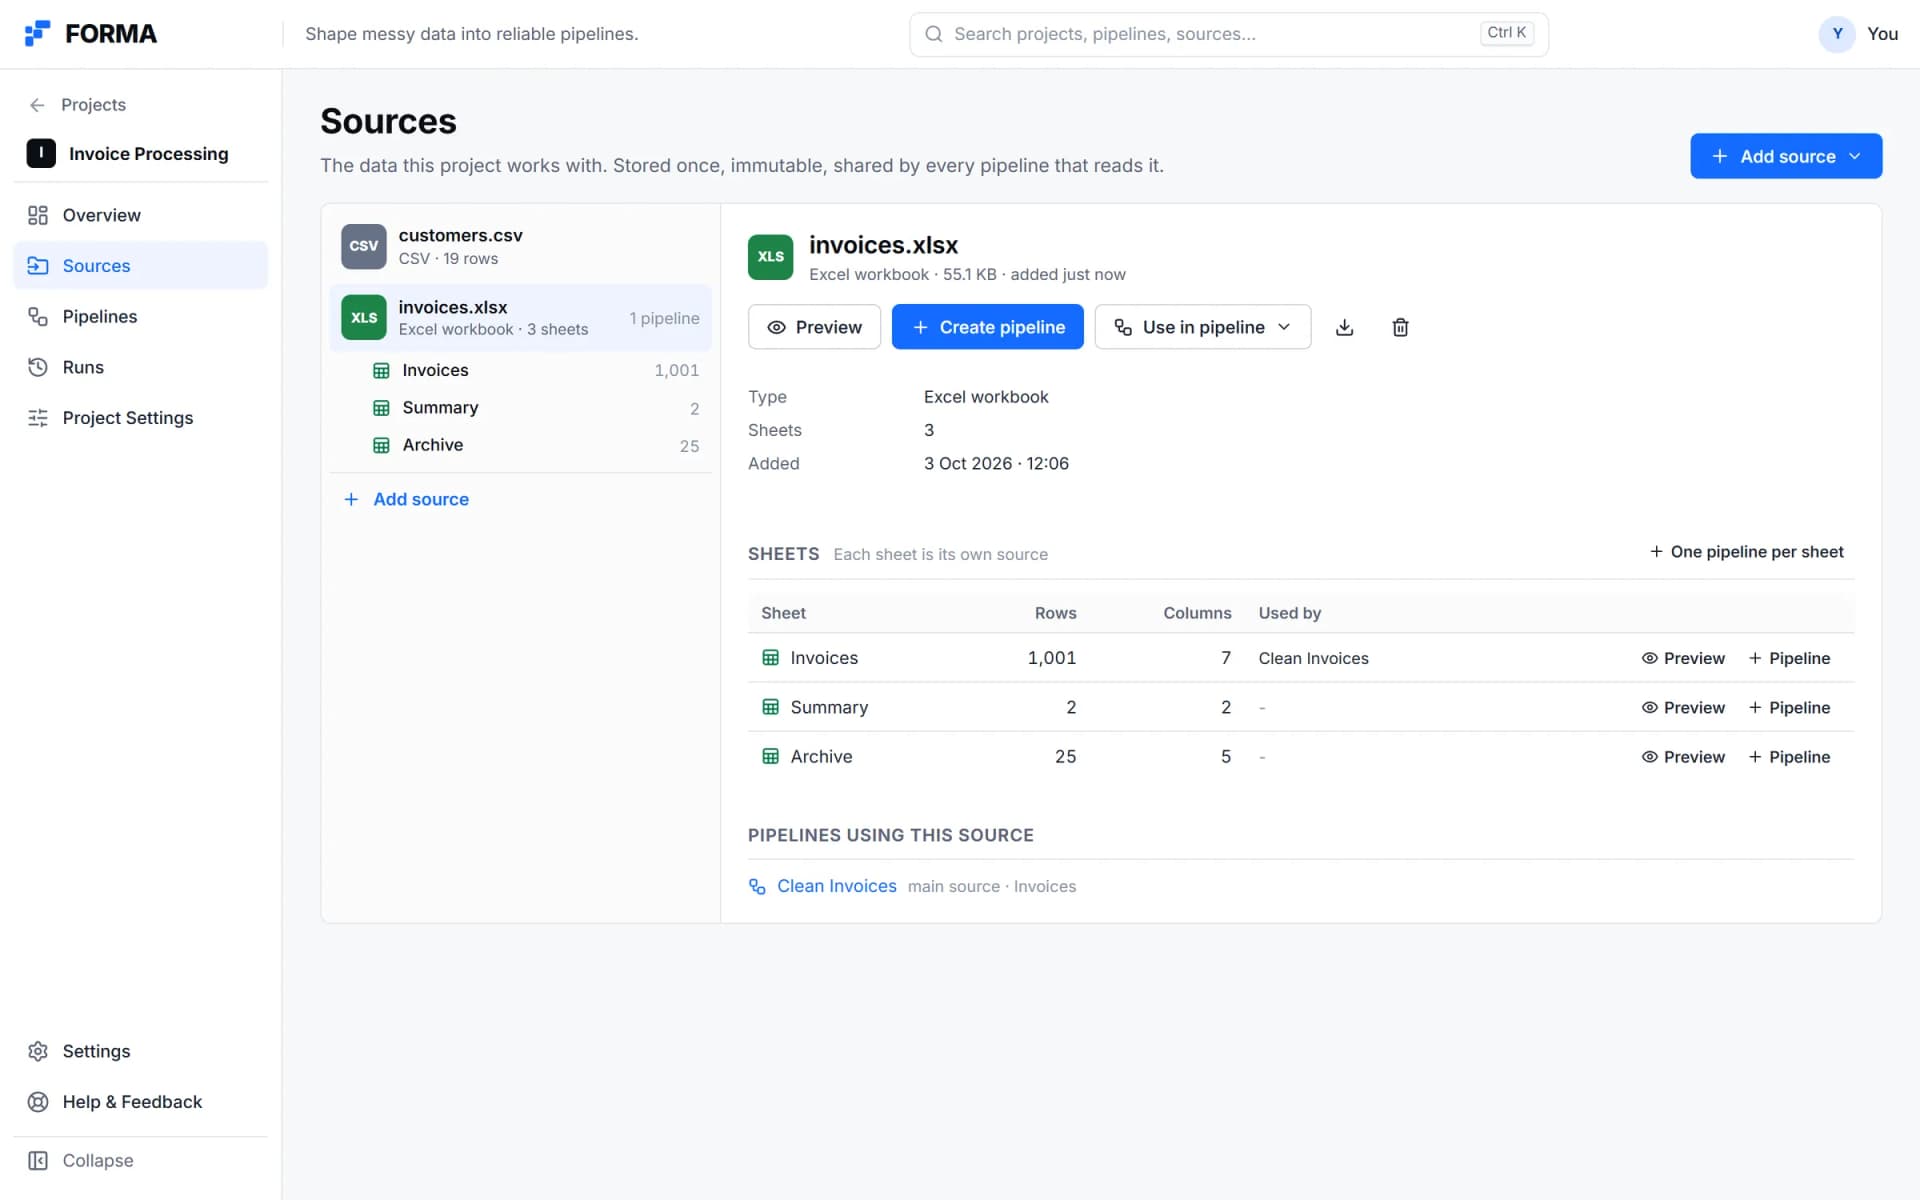Click the Add source link in the source list

tap(407, 499)
